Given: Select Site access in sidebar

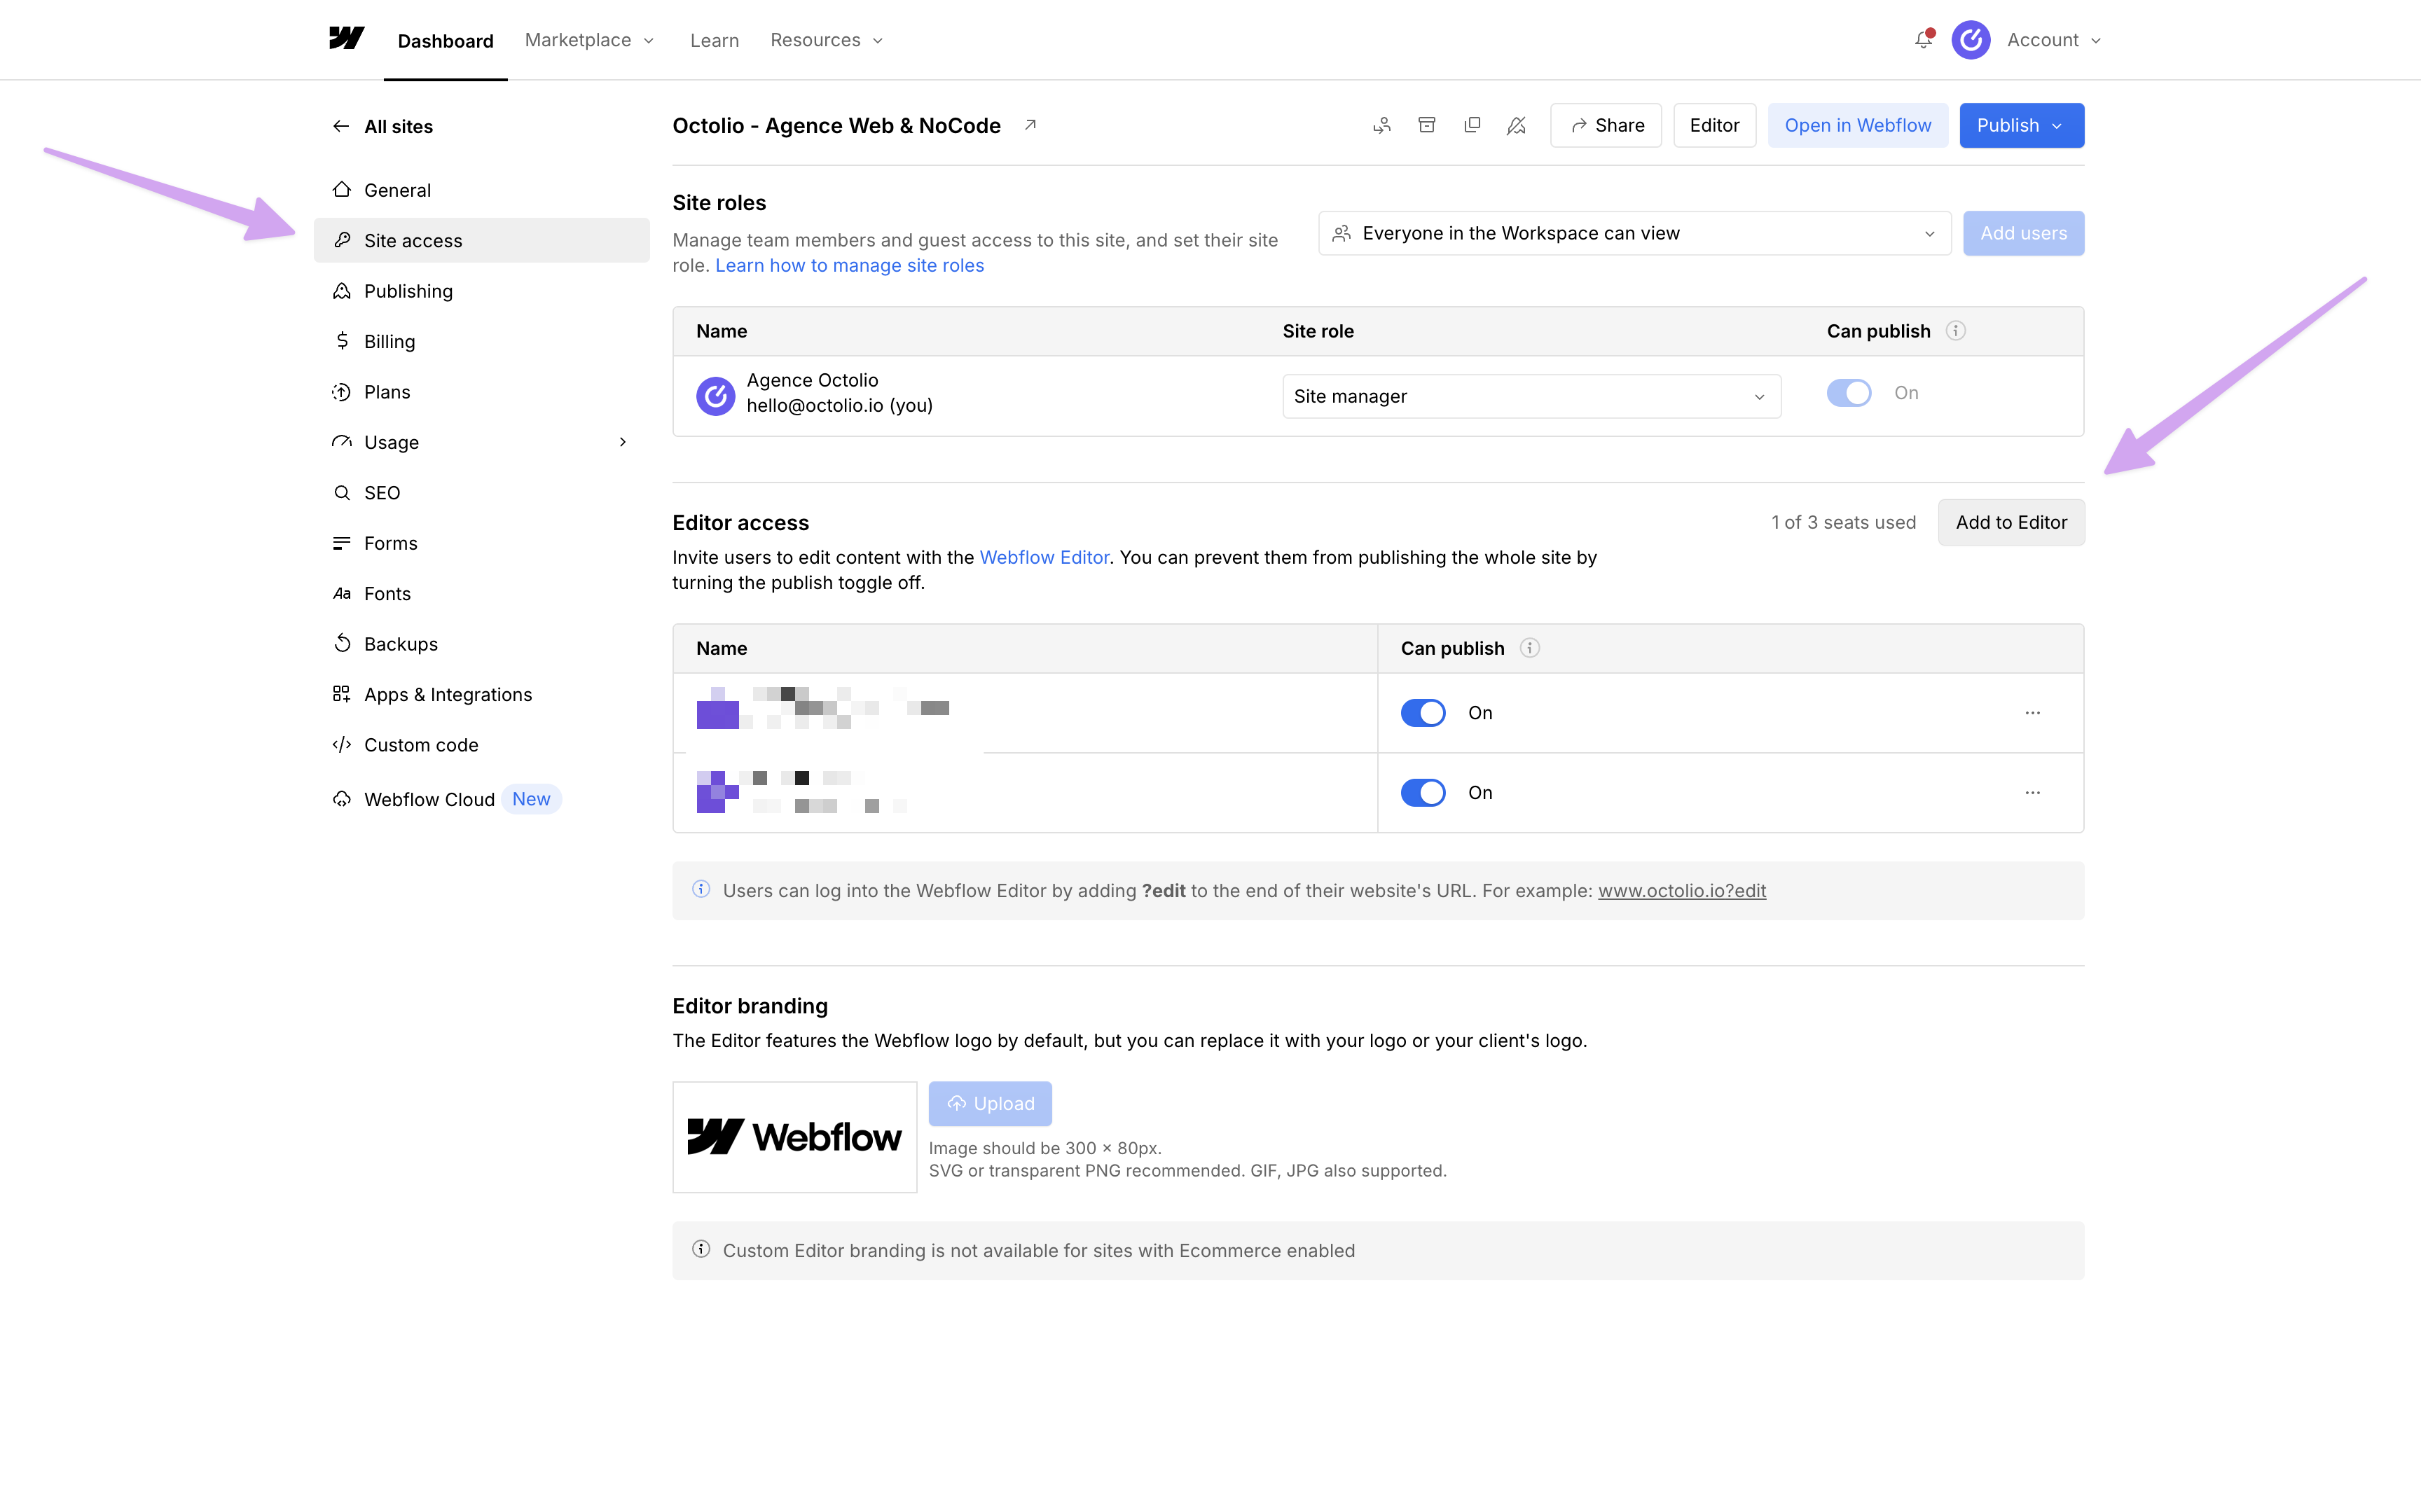Looking at the screenshot, I should (x=481, y=240).
